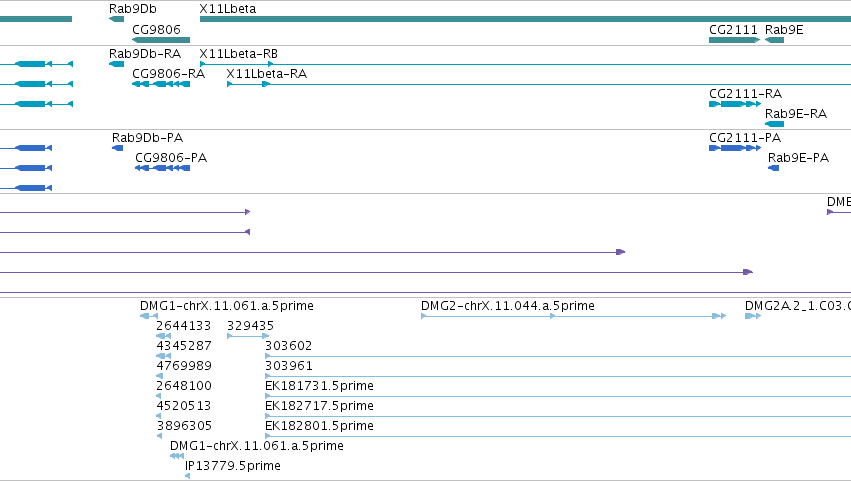This screenshot has width=851, height=481.
Task: Click the CG9806-PA protein coding glyph
Action: click(x=162, y=168)
